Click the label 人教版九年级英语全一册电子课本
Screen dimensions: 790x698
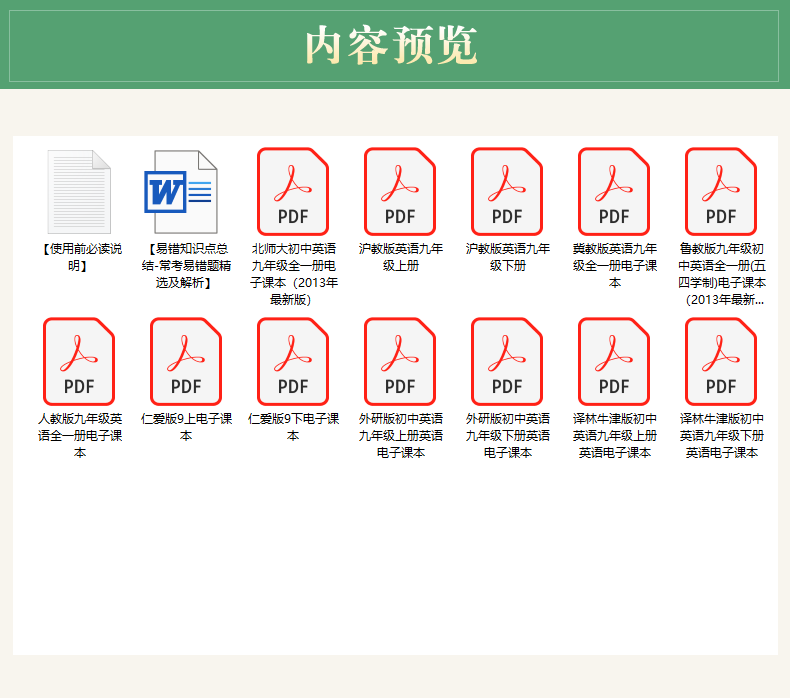(80, 435)
